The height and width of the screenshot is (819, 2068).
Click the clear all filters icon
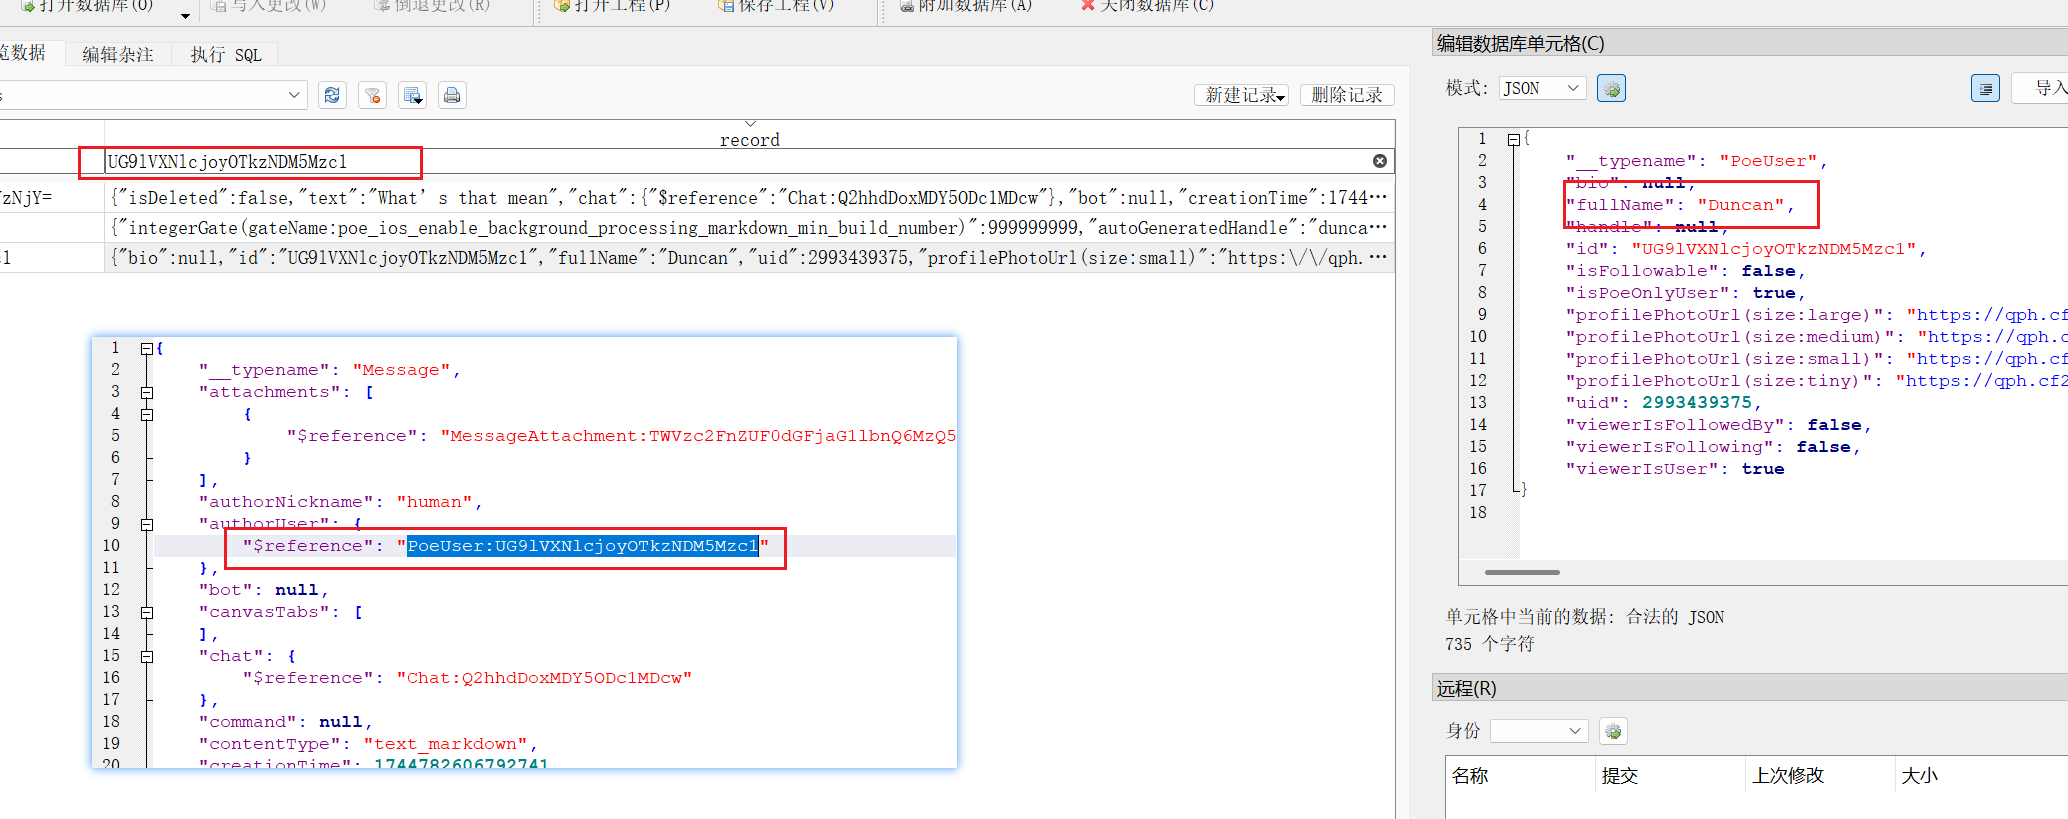(x=372, y=95)
